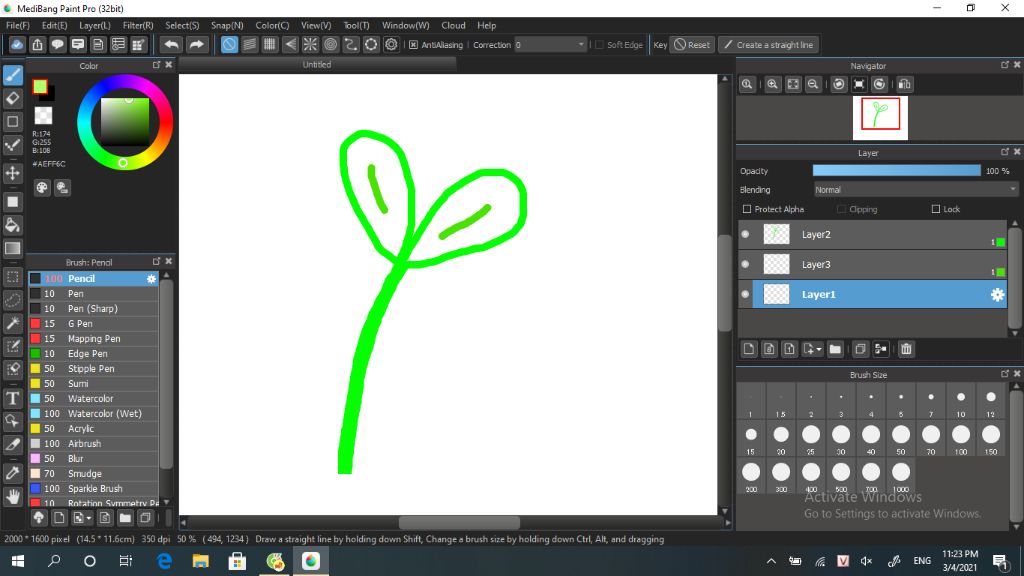Screen dimensions: 1024x576
Task: Open the Layer menu
Action: click(95, 25)
